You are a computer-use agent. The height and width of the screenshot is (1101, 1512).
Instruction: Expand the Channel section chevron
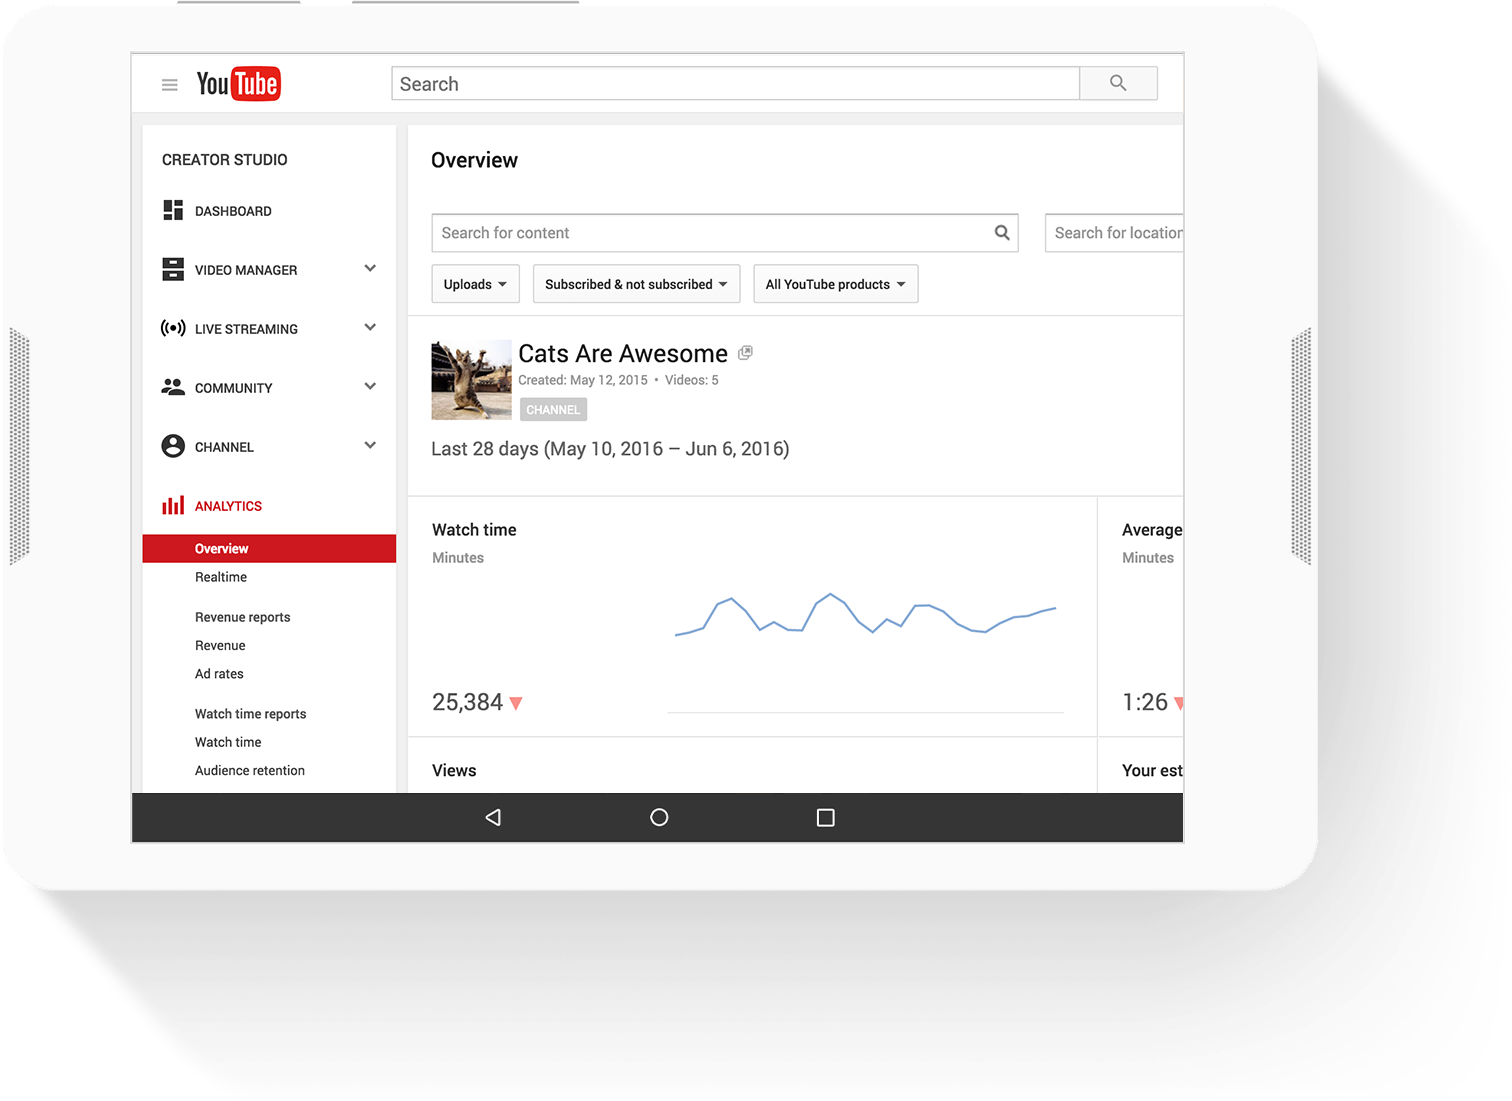(370, 445)
